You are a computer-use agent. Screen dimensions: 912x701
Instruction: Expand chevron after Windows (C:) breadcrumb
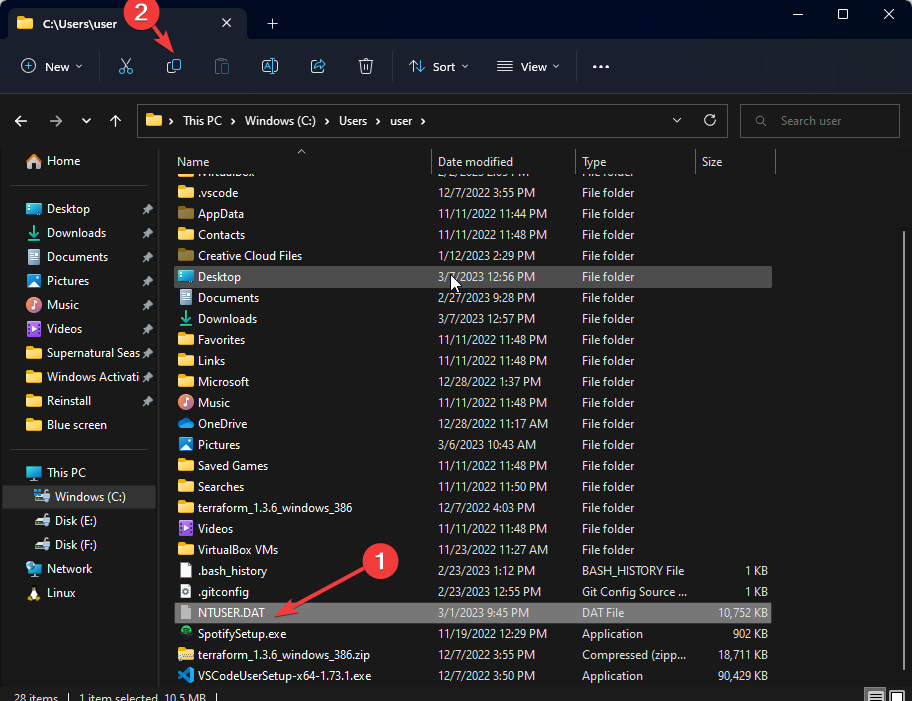327,121
